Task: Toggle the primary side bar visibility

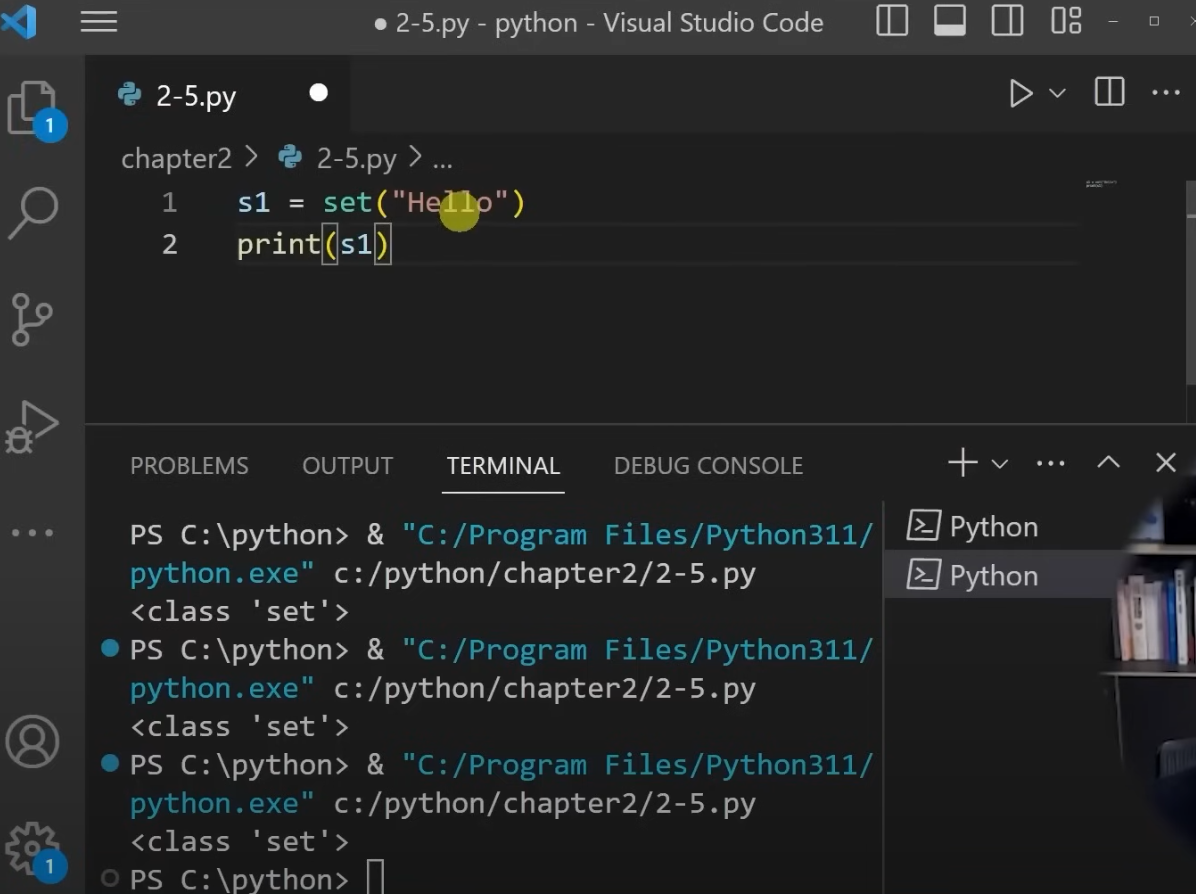Action: point(891,21)
